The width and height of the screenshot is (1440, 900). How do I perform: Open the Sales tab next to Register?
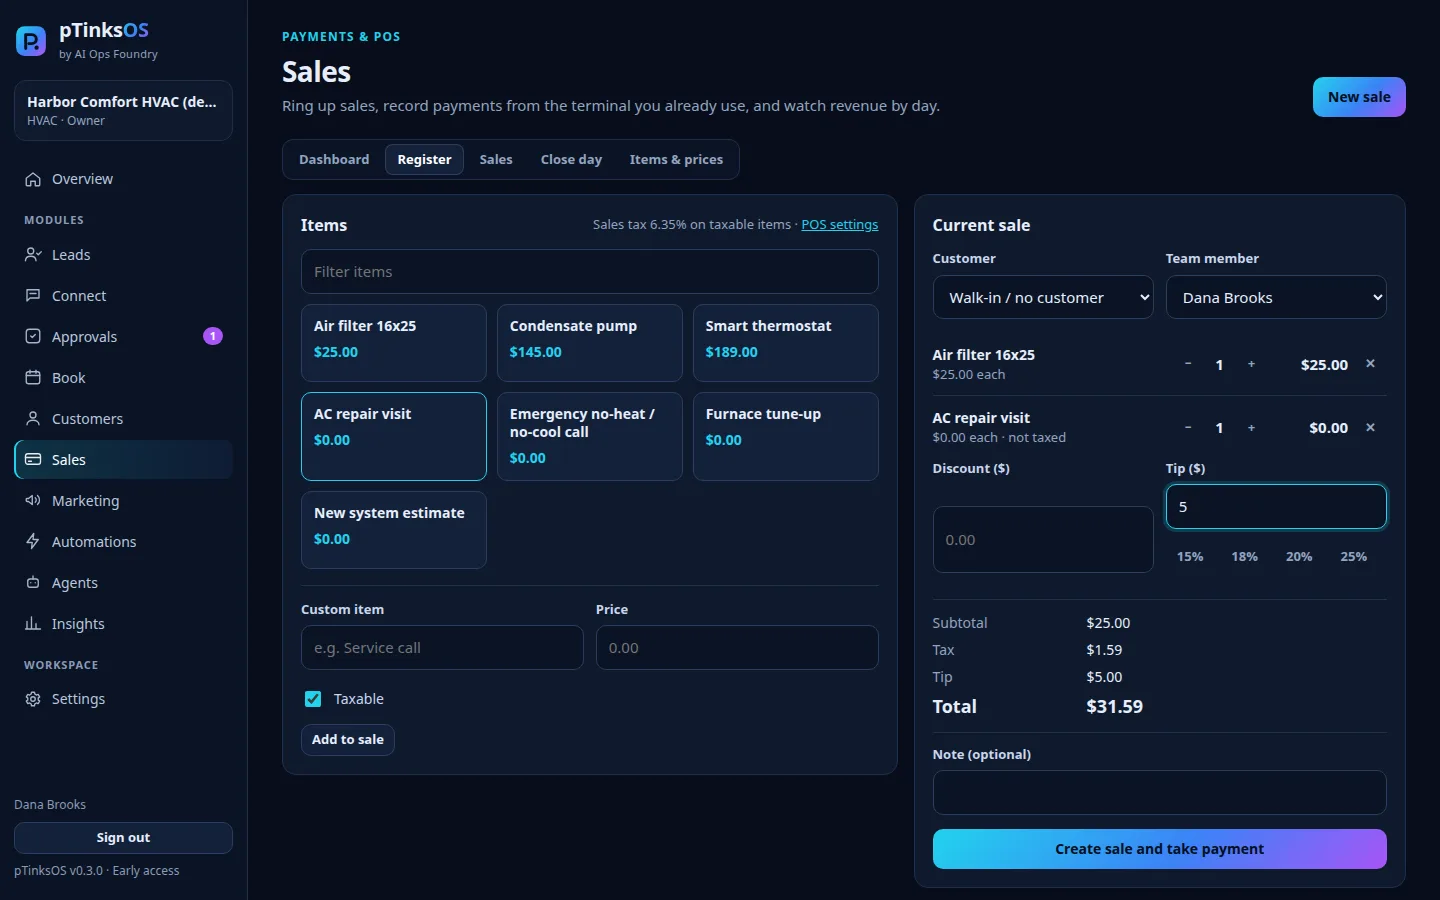point(496,160)
